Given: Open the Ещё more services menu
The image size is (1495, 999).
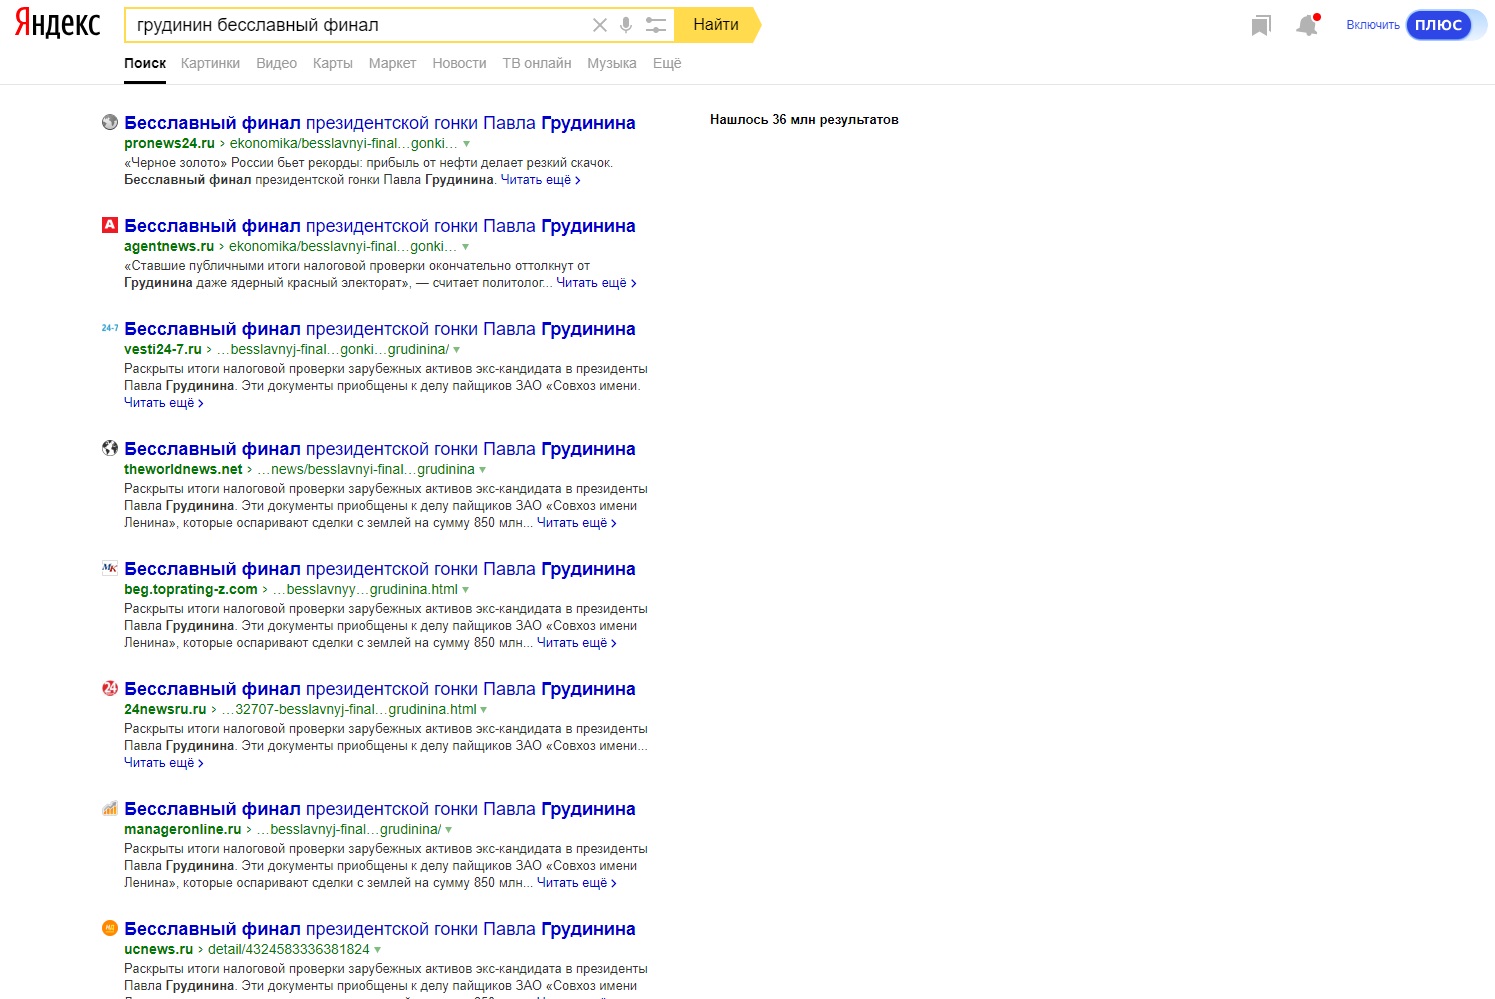Looking at the screenshot, I should click(x=667, y=63).
